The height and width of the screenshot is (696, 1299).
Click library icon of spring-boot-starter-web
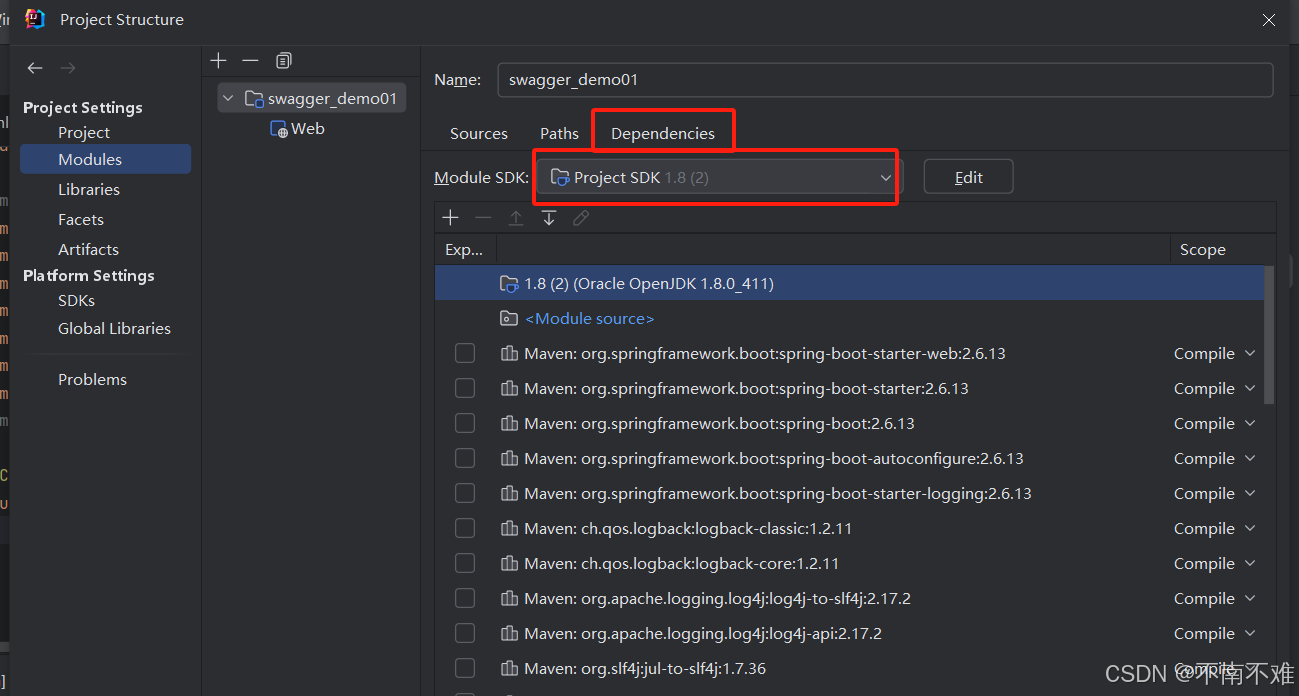coord(509,353)
